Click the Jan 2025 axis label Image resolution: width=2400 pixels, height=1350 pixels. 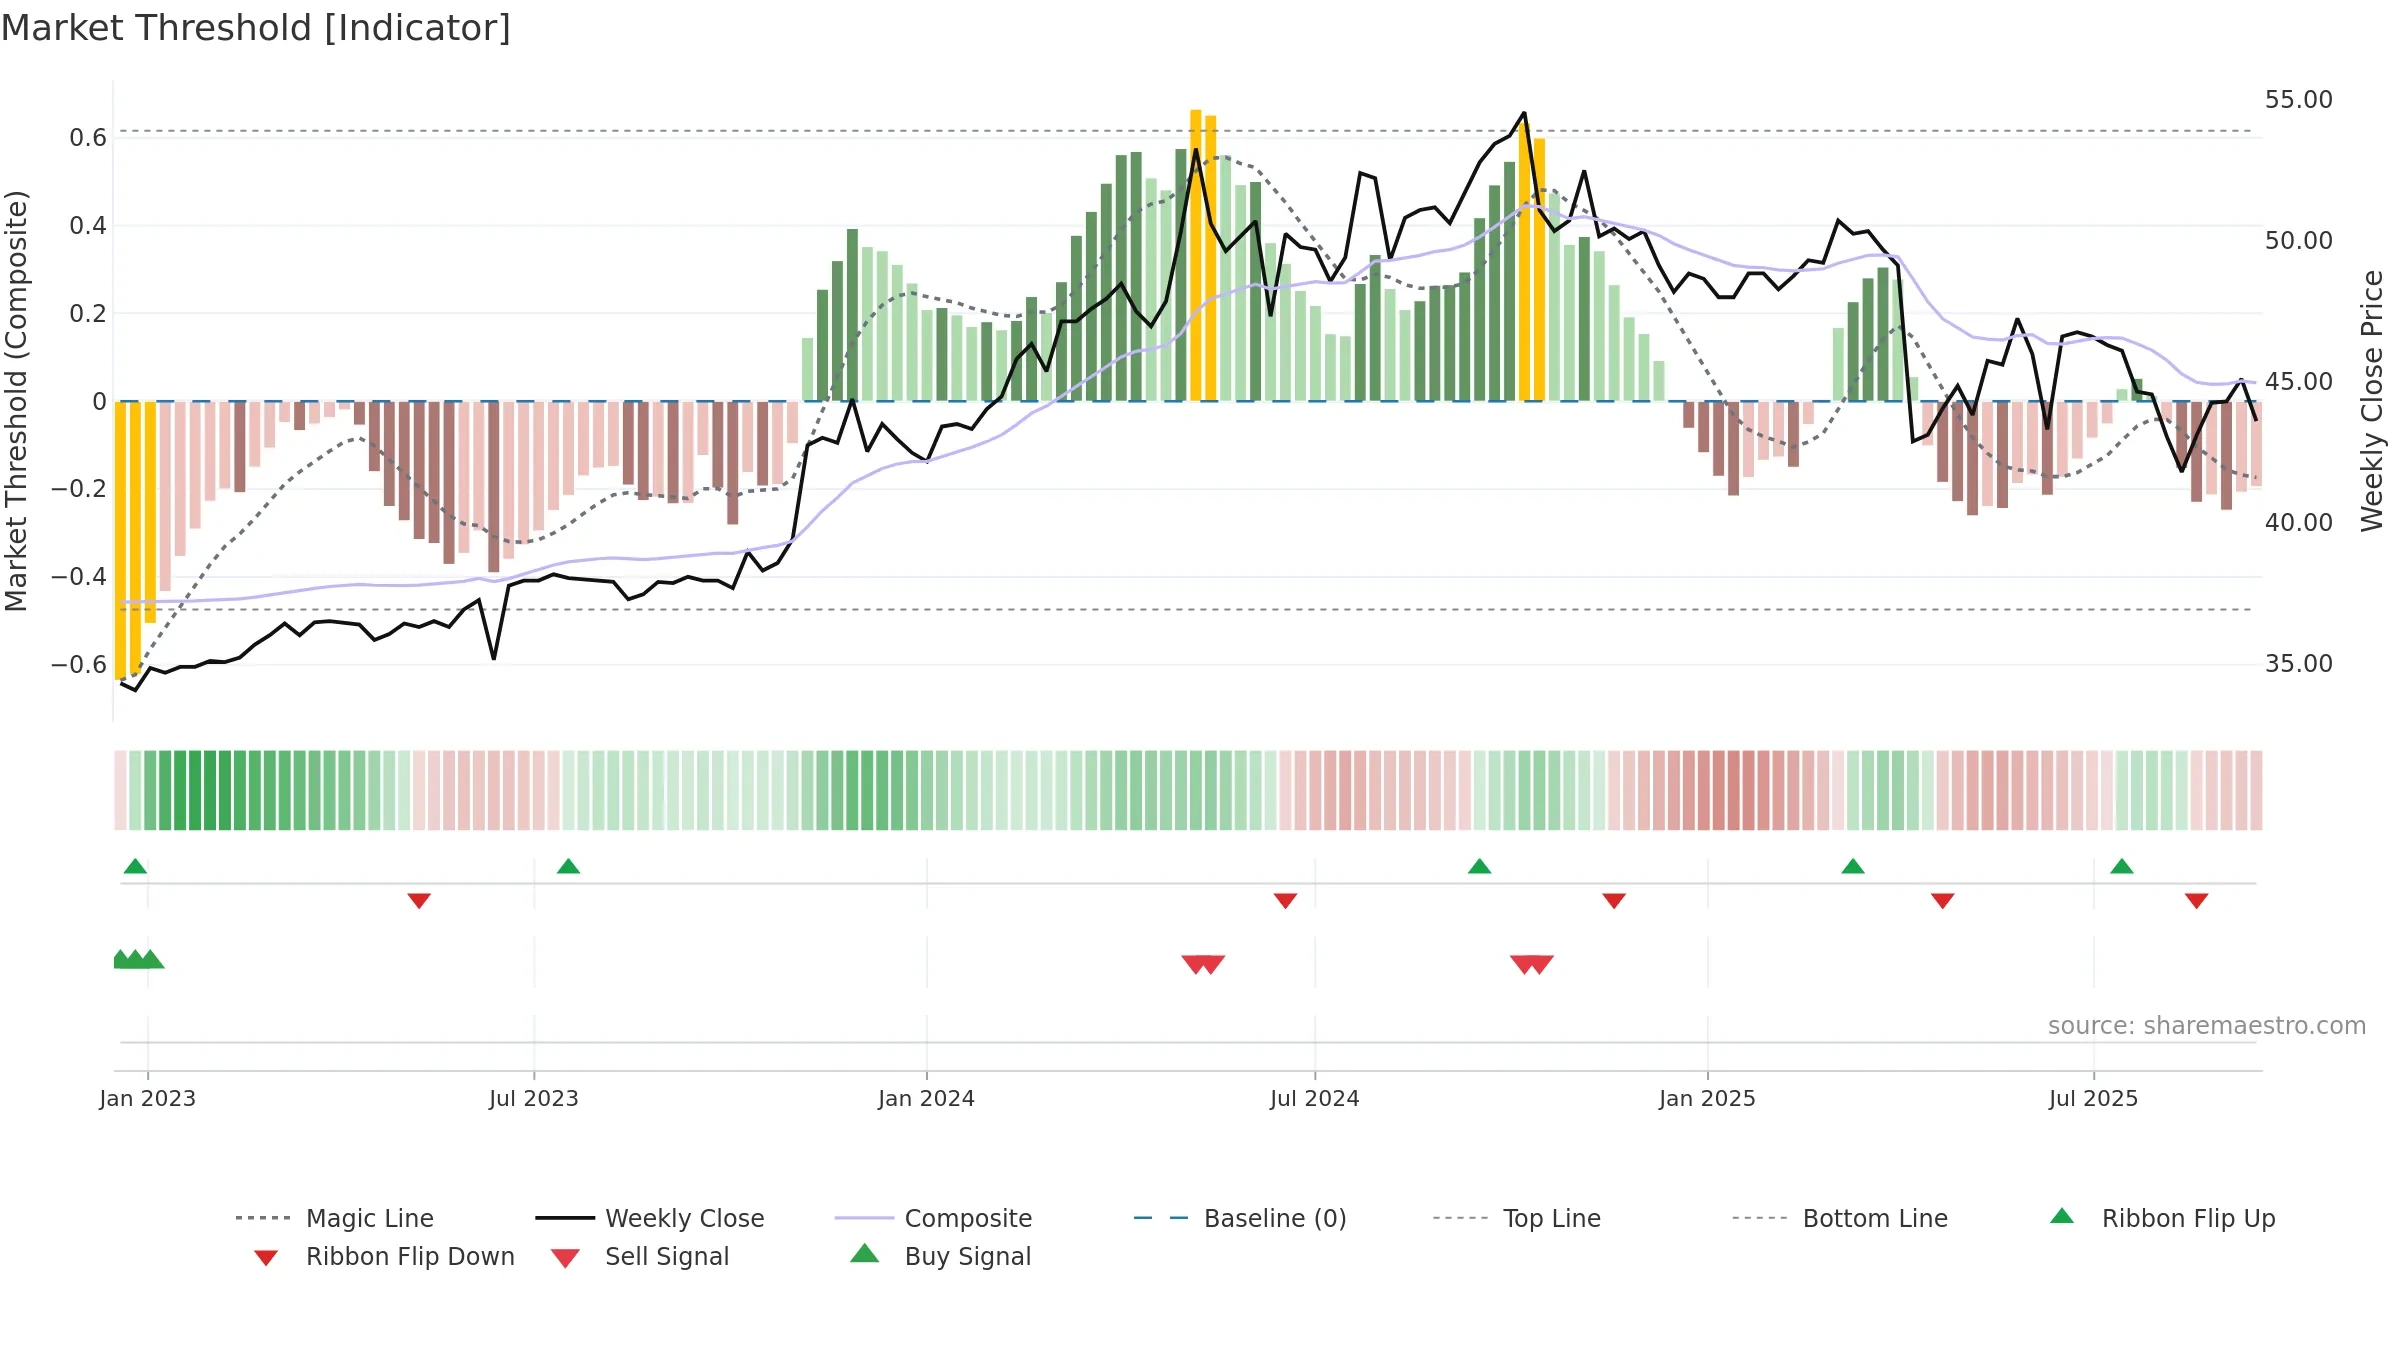1708,1098
